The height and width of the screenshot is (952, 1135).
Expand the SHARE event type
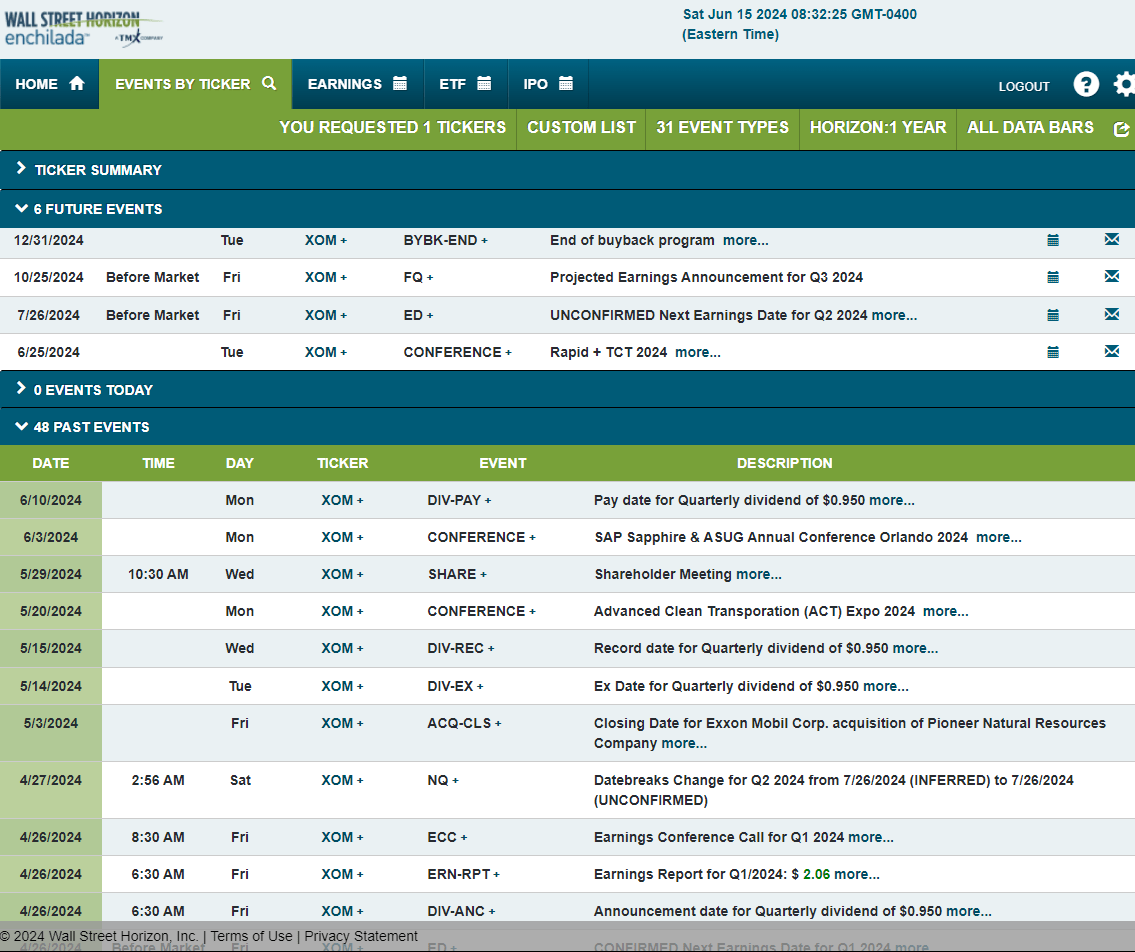pyautogui.click(x=484, y=574)
